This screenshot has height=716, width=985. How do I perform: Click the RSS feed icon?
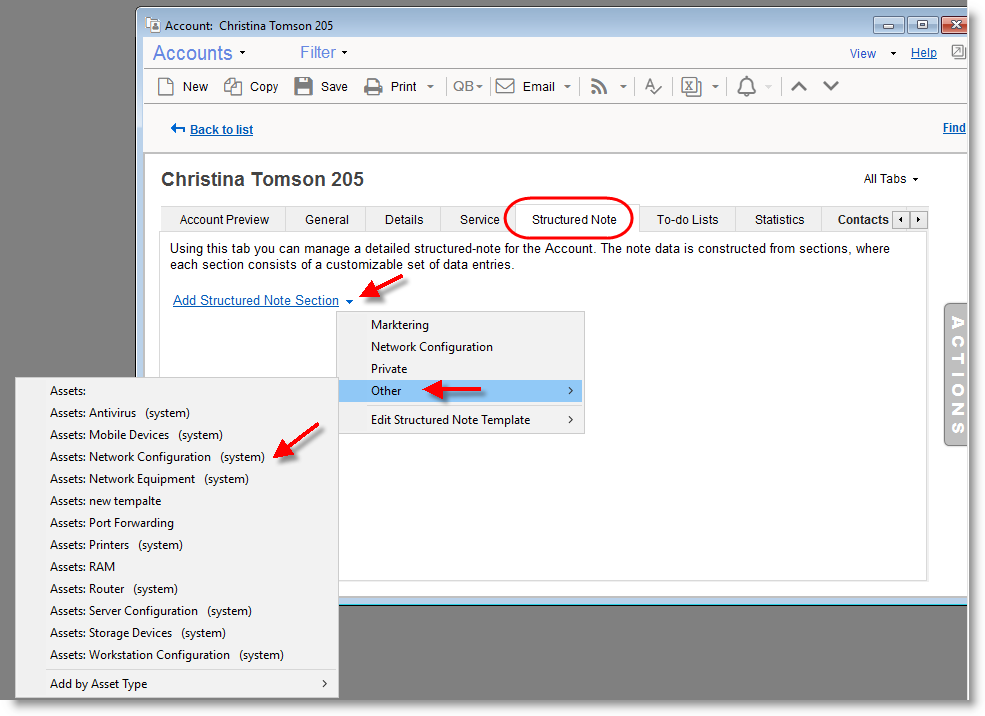coord(599,87)
